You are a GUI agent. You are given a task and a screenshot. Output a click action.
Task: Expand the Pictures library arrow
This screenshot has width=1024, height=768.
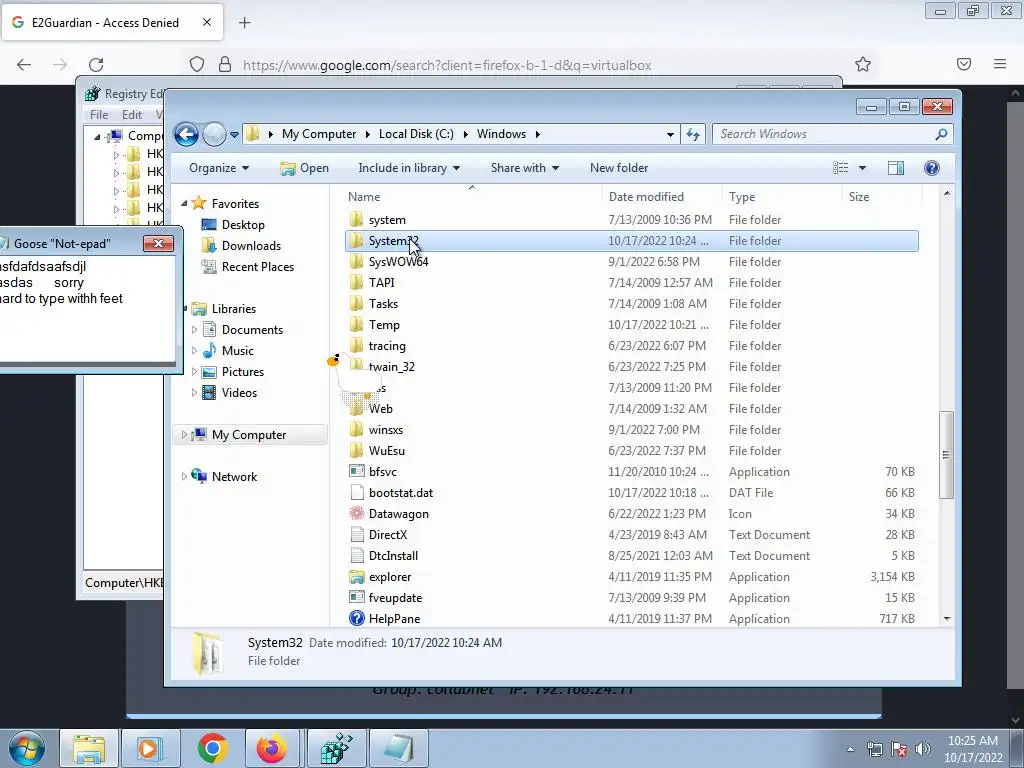coord(194,372)
